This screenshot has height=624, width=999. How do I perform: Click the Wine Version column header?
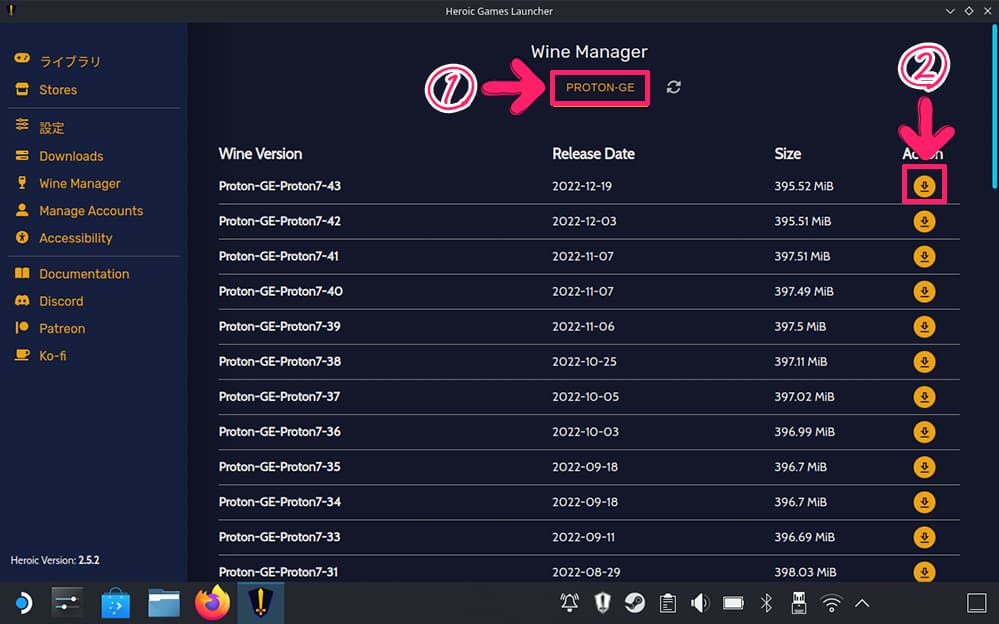[x=260, y=154]
